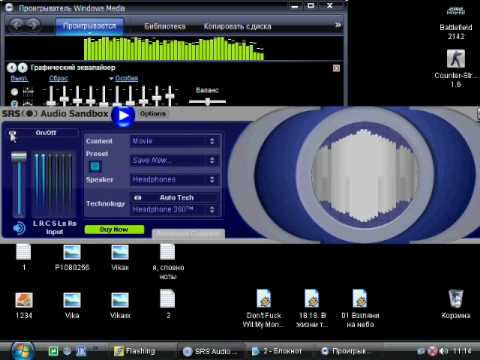
Task: Open the Technology dropdown showing Headphone 360
Action: (173, 209)
